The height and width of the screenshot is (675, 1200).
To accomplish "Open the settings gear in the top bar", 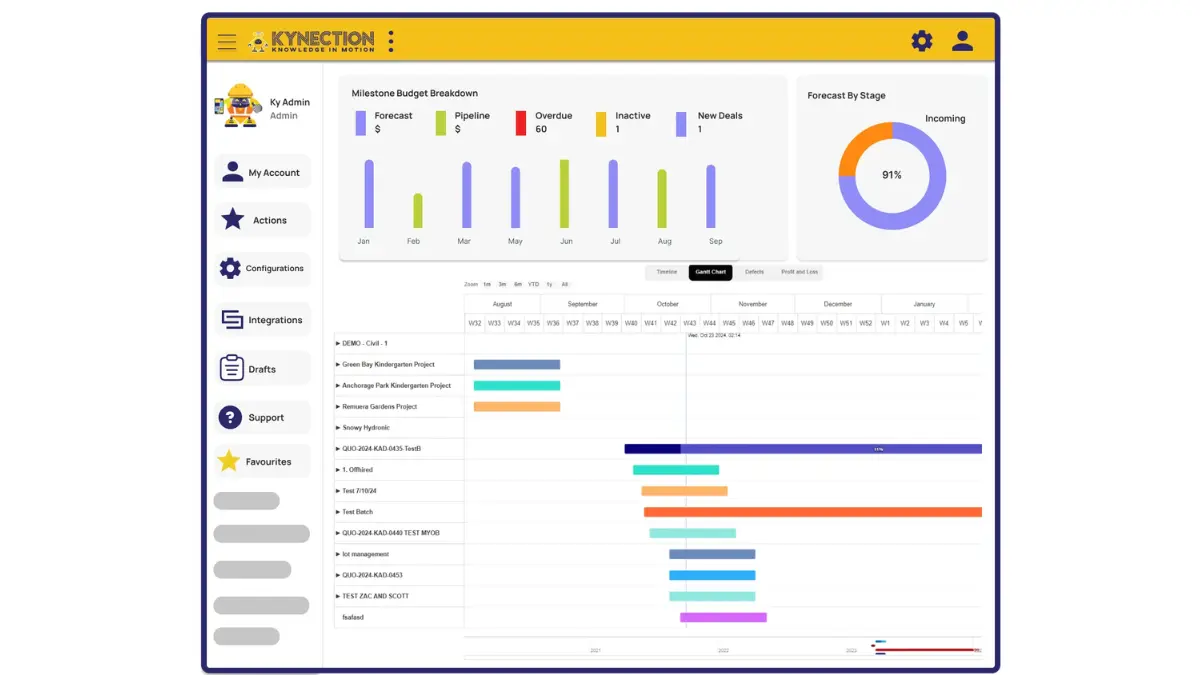I will pos(921,41).
